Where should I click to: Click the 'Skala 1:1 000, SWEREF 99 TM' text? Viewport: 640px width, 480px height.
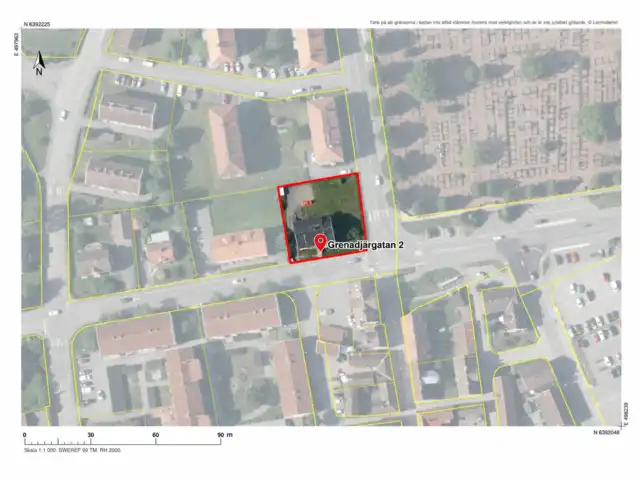pos(62,450)
